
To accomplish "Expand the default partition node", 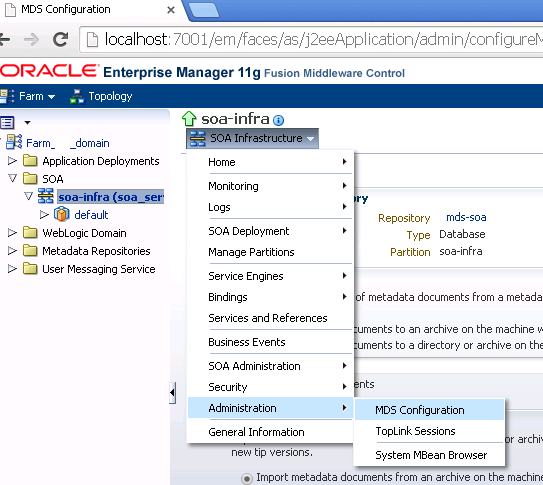I will pos(44,215).
